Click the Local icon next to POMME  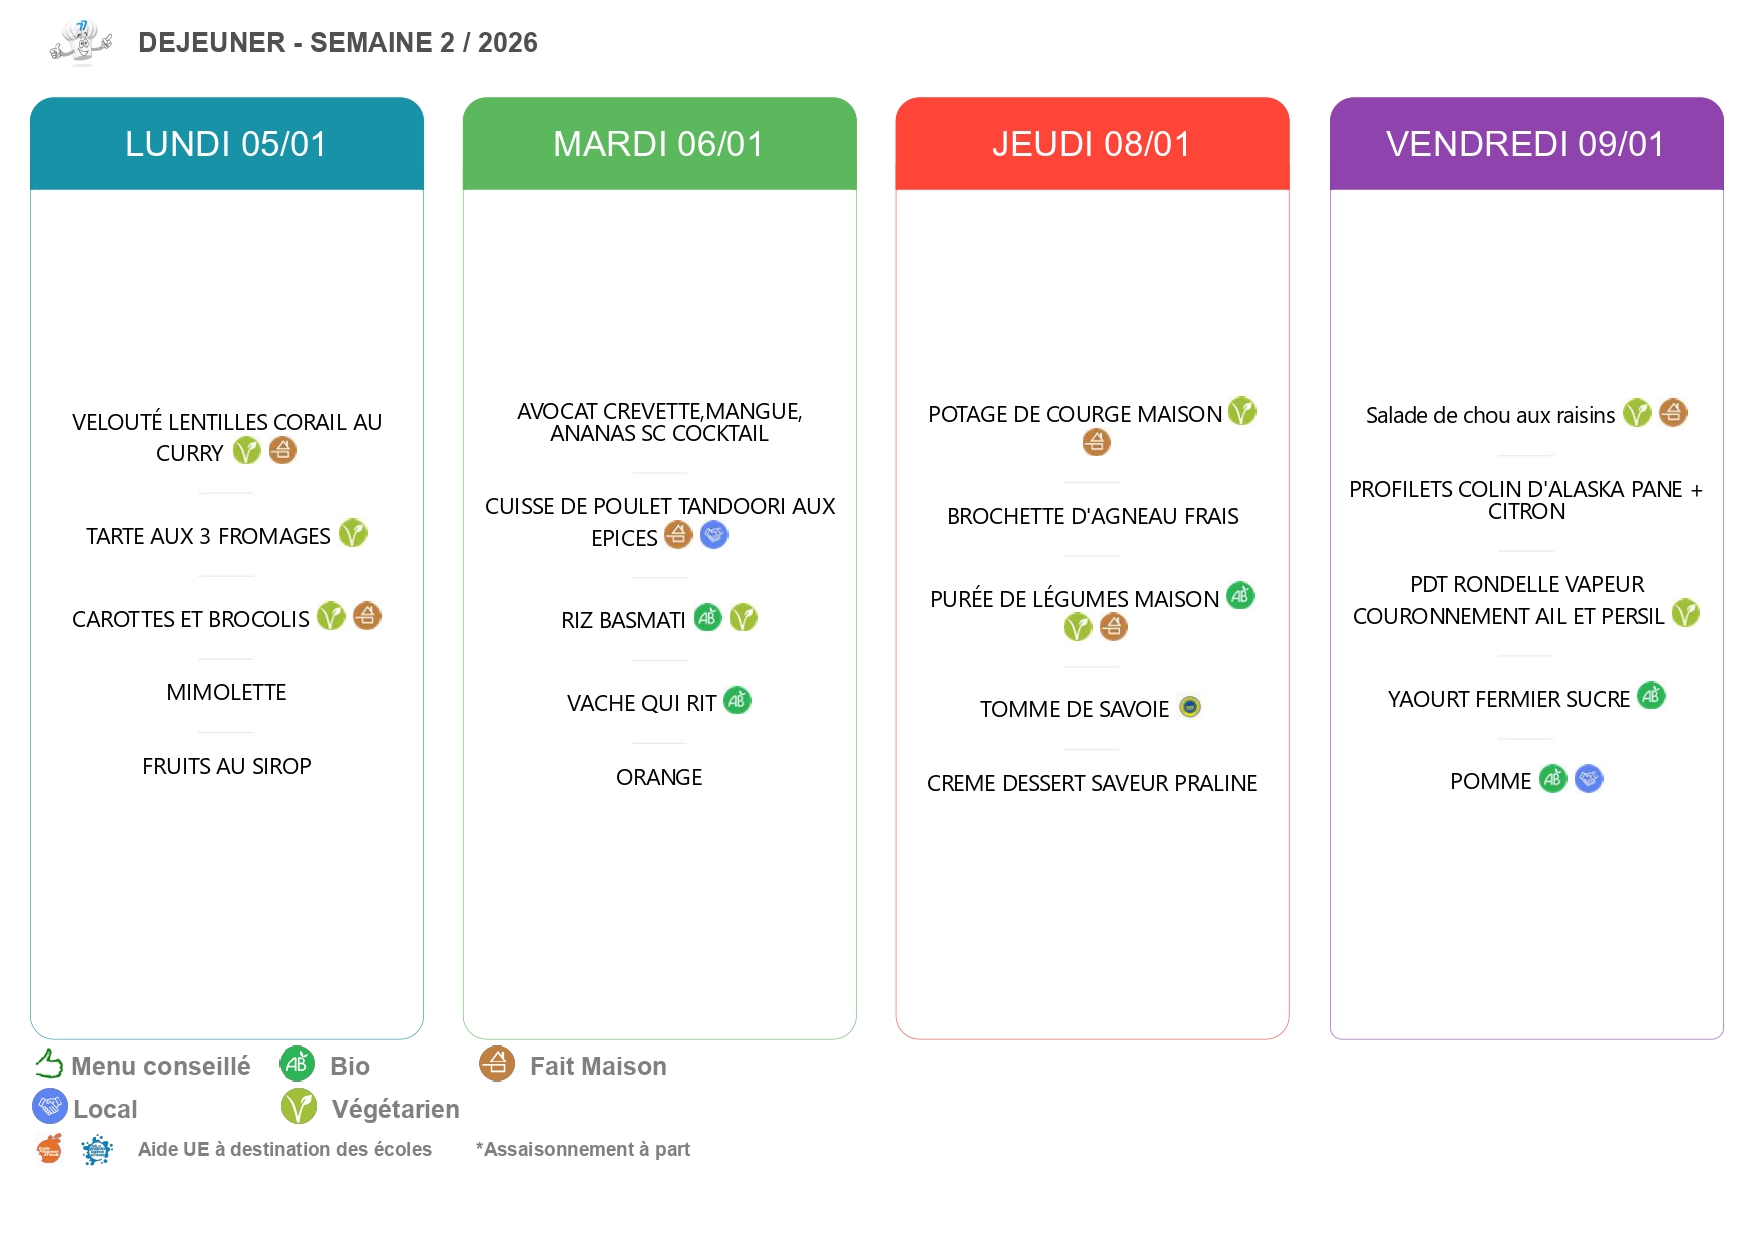1588,779
